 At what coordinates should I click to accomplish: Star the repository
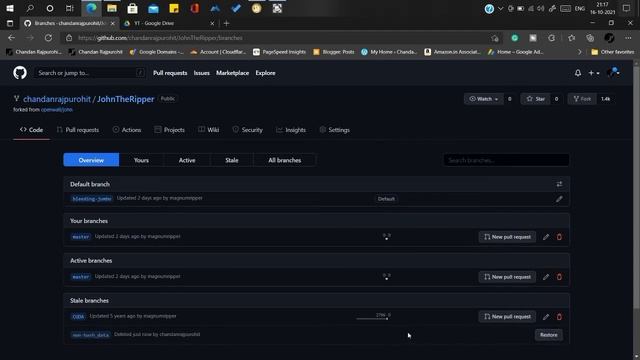pyautogui.click(x=535, y=99)
